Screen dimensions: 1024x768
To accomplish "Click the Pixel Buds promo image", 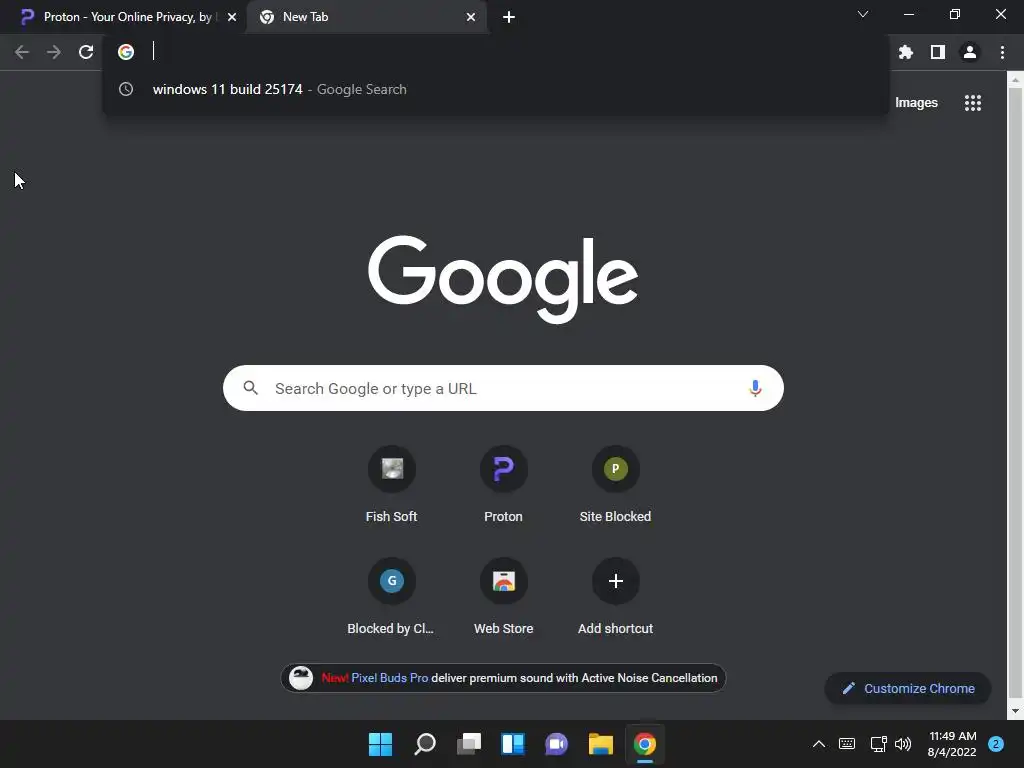I will point(301,678).
